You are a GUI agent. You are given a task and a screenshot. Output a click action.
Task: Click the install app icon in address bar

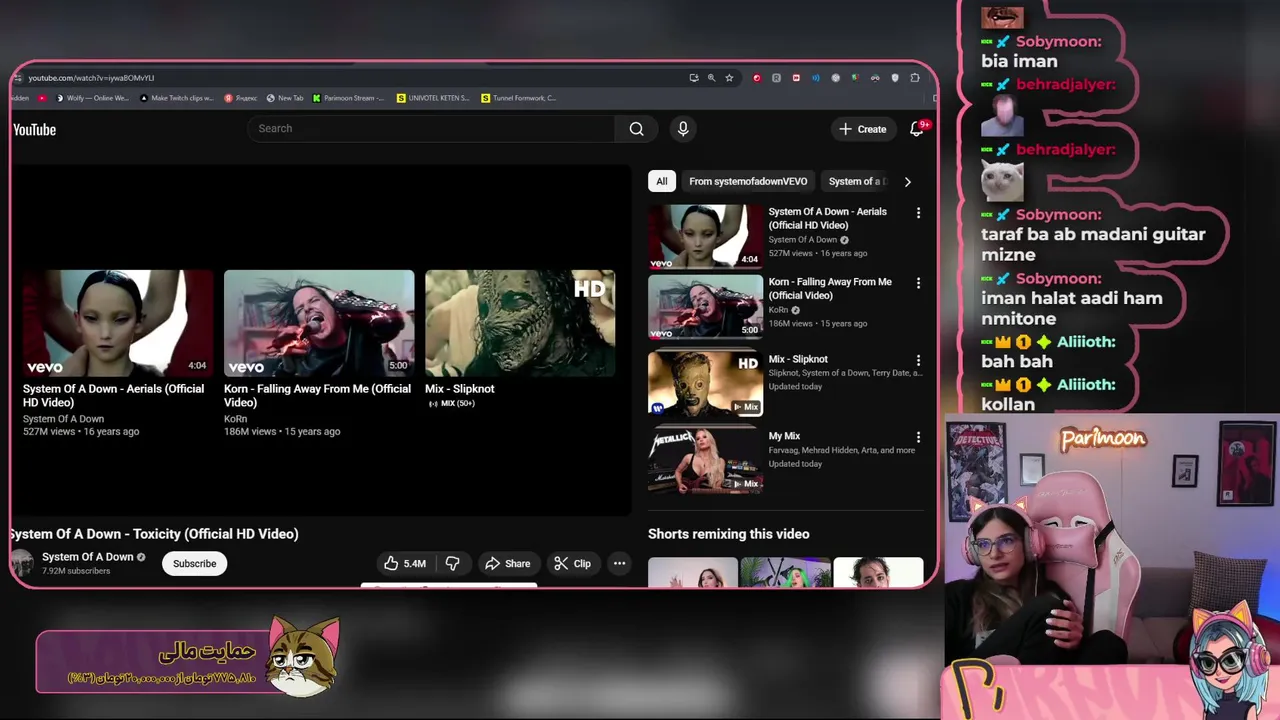point(693,78)
